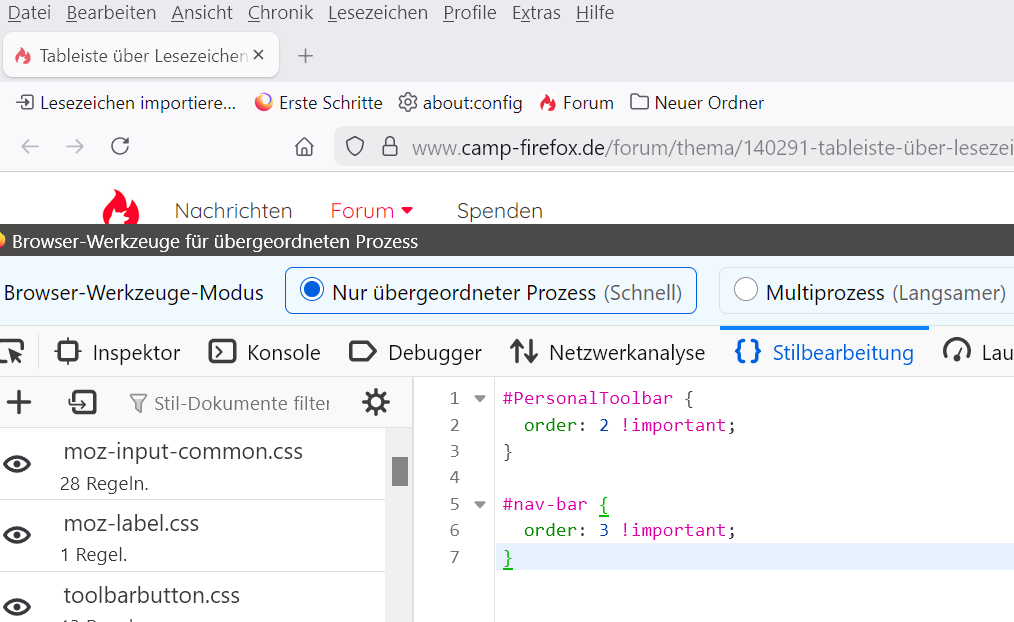Click the Stil-Dokumente filter input field
Viewport: 1014px width, 622px height.
pyautogui.click(x=240, y=404)
